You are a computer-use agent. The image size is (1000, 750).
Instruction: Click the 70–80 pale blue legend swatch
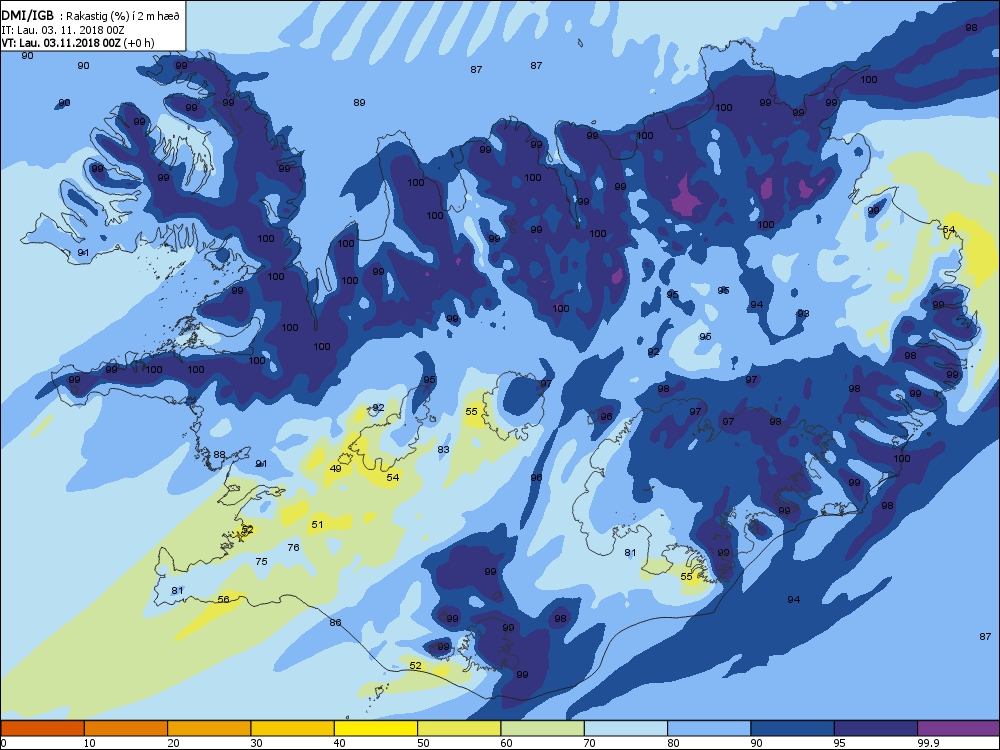pyautogui.click(x=626, y=728)
